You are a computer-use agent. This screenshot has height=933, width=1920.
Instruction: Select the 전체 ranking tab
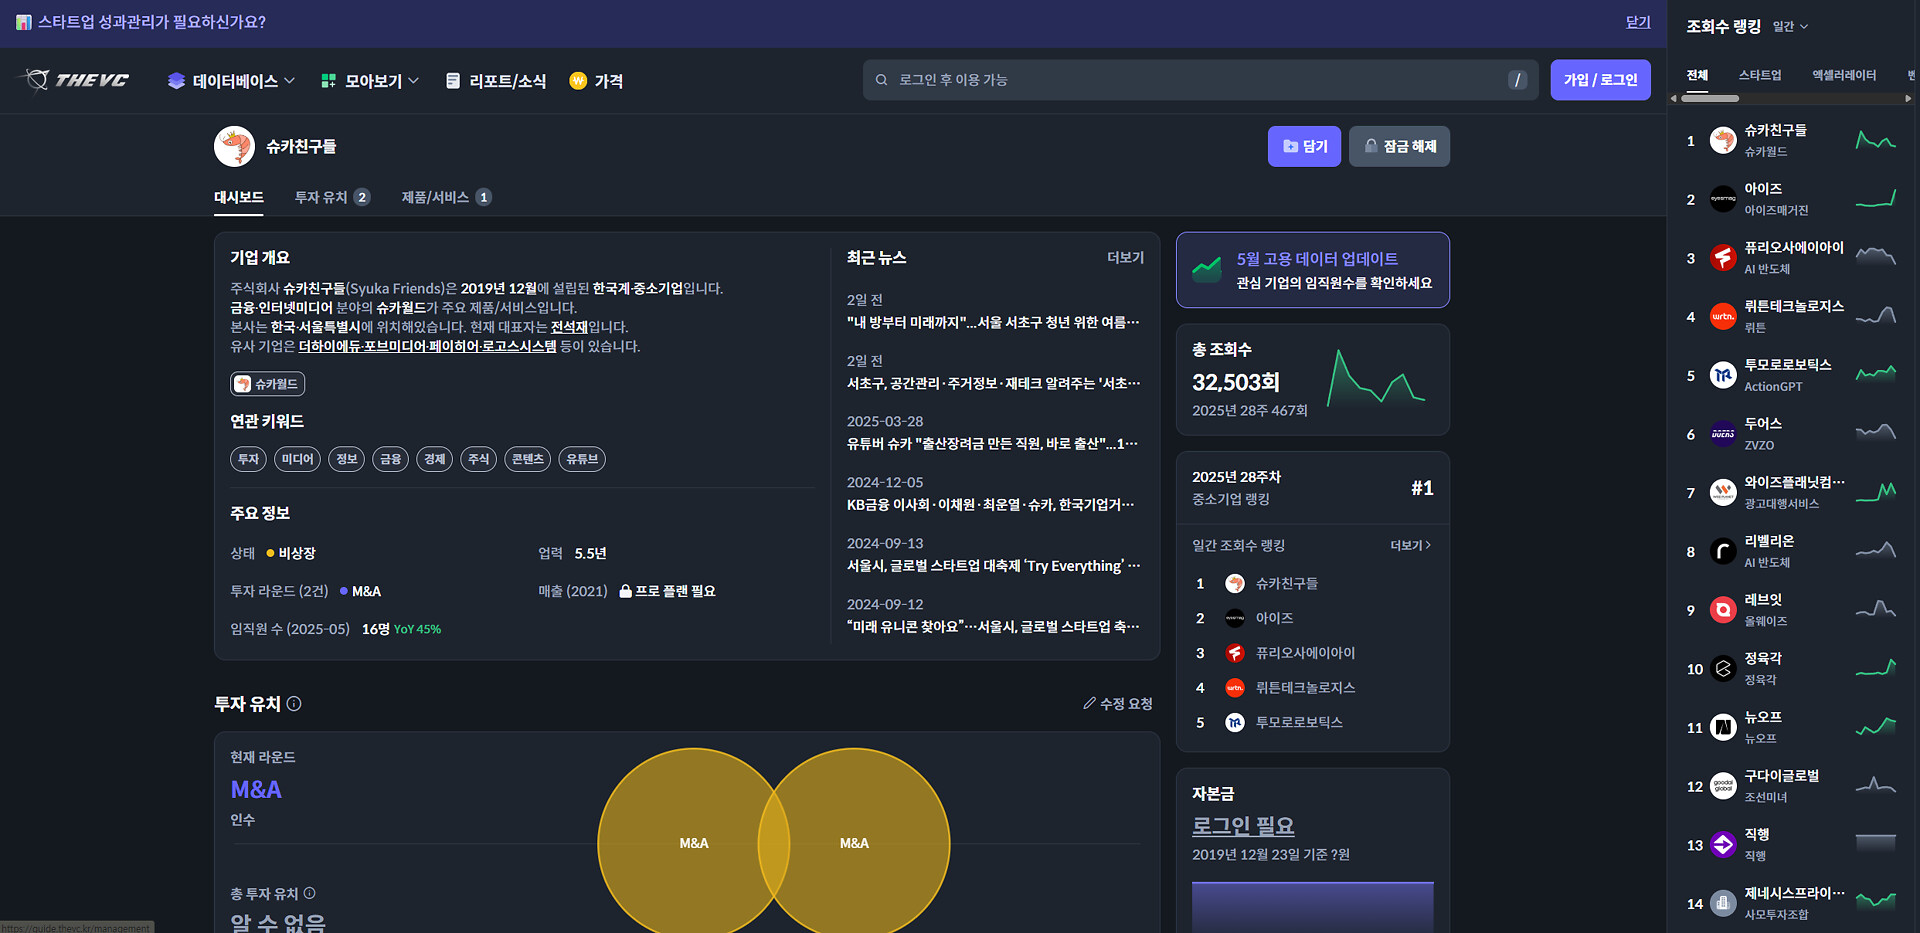[x=1697, y=75]
